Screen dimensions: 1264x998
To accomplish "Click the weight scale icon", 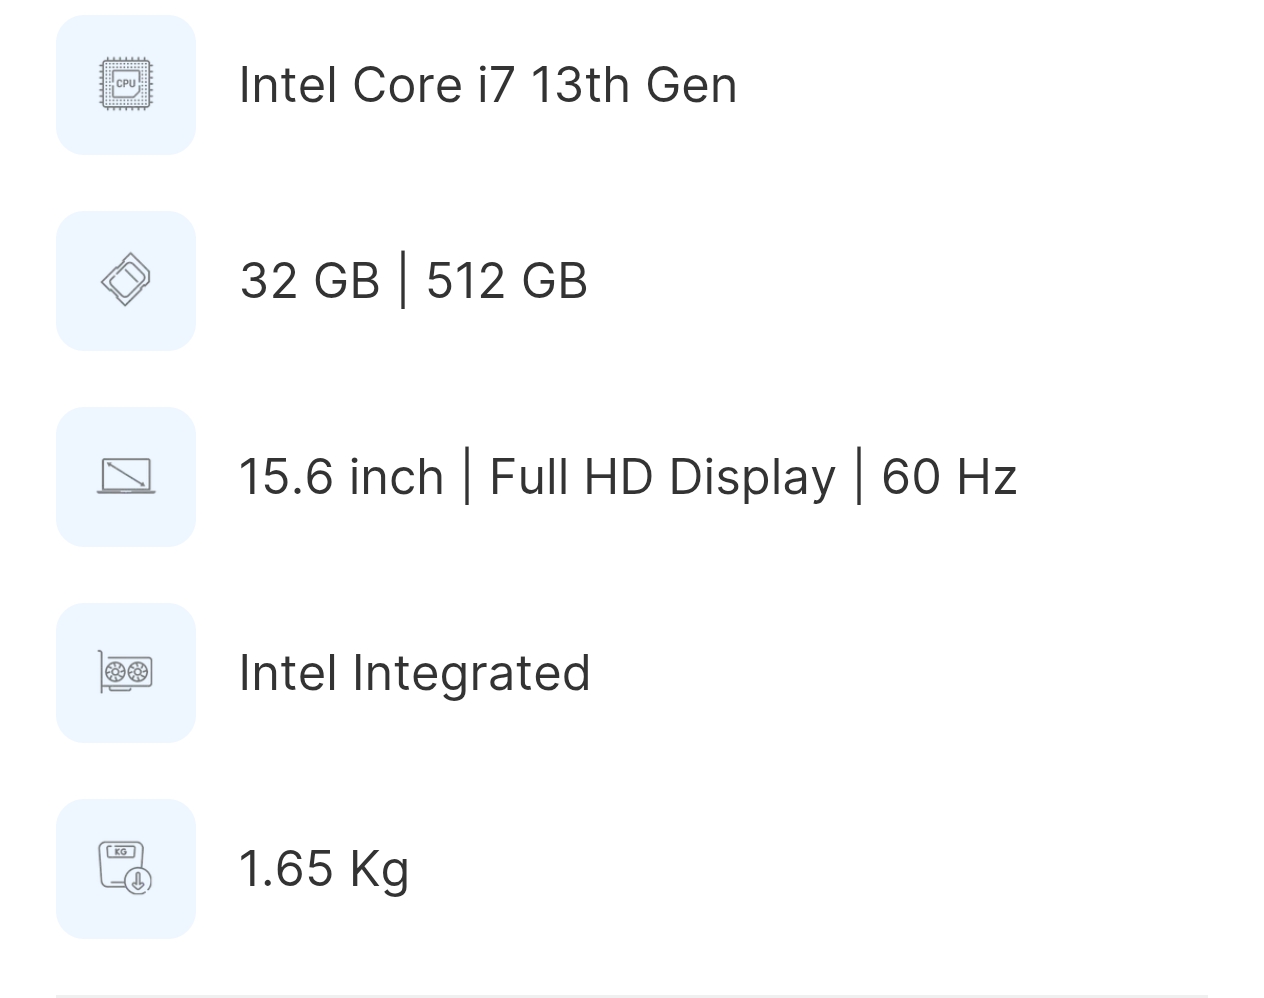I will coord(125,868).
